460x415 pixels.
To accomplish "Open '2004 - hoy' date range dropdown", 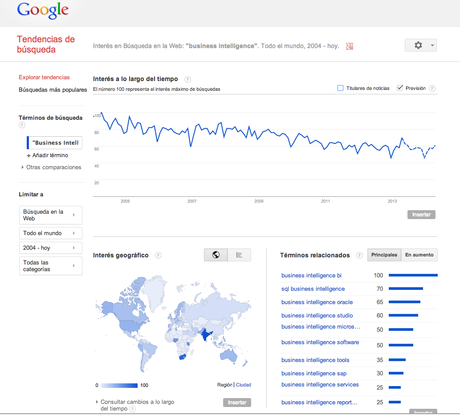I will (51, 248).
